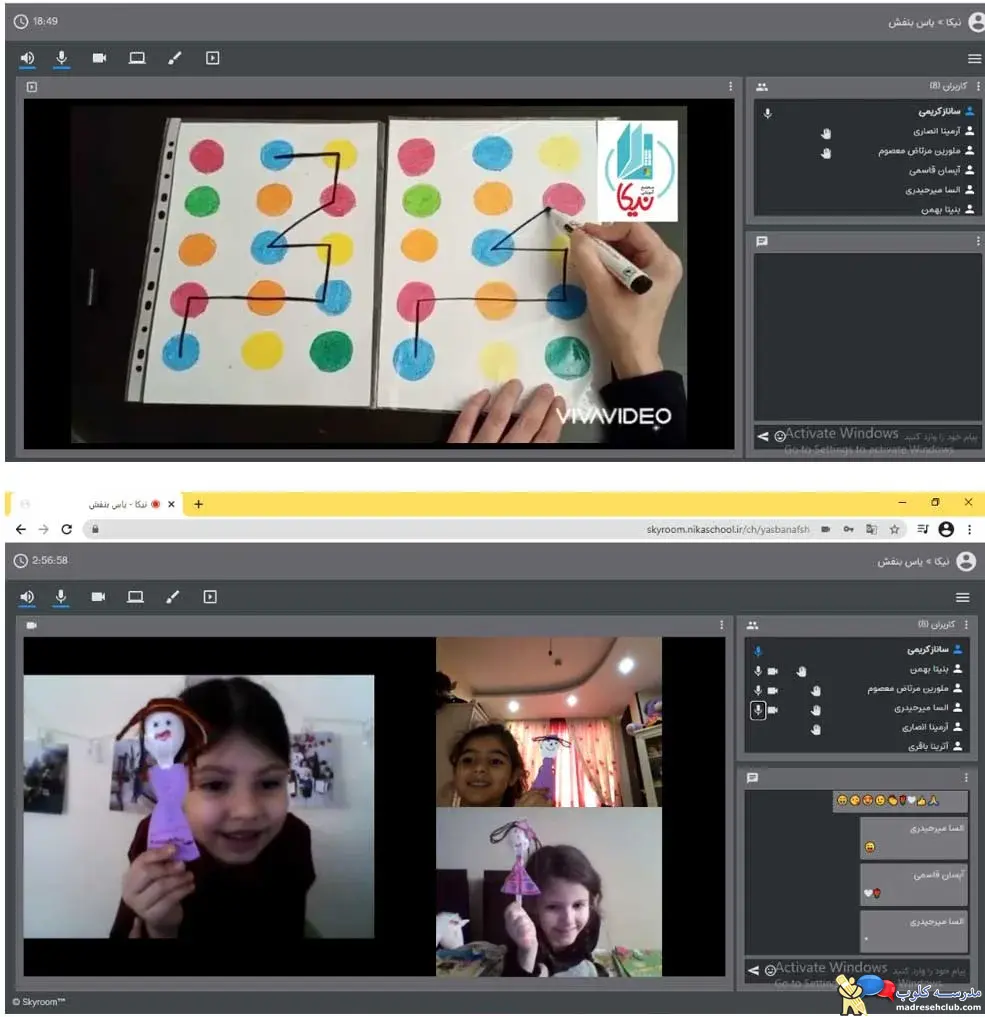The height and width of the screenshot is (1017, 985).
Task: Reload the page in Chrome
Action: coord(66,529)
